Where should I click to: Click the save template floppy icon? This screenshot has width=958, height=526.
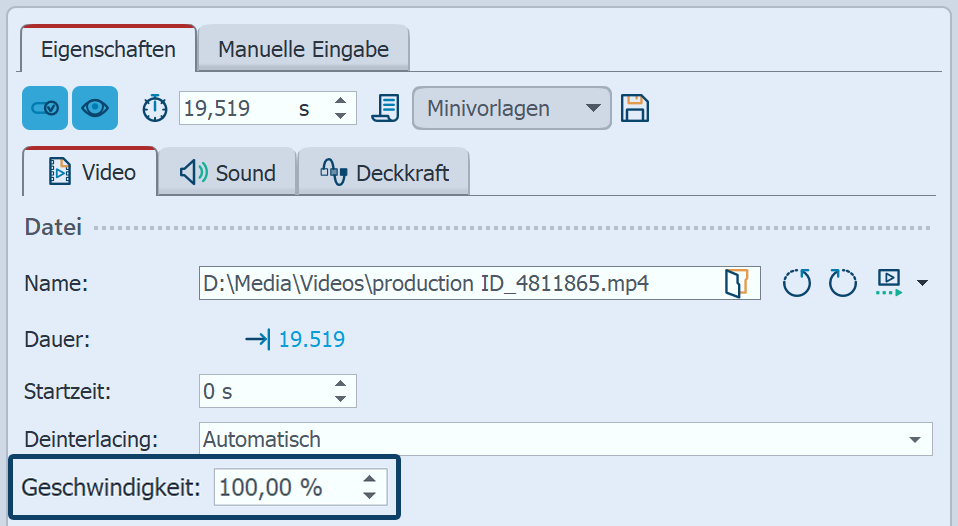tap(633, 108)
